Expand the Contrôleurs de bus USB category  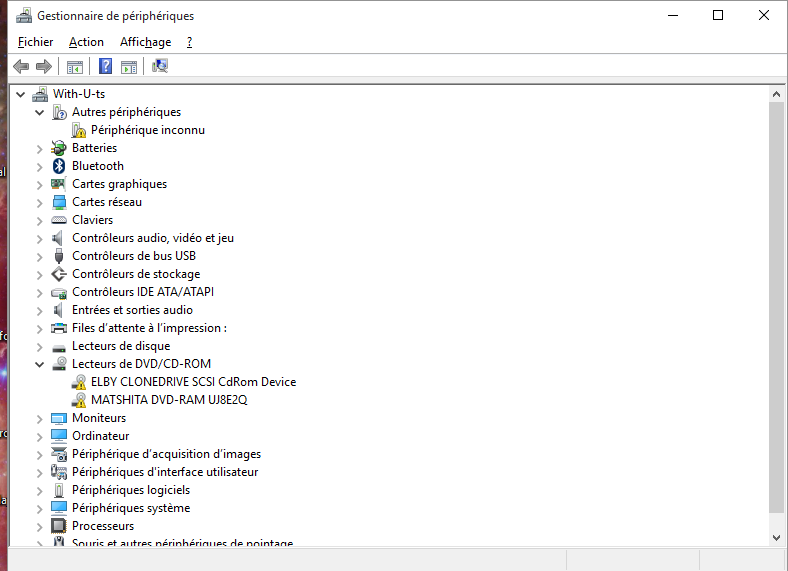point(40,256)
